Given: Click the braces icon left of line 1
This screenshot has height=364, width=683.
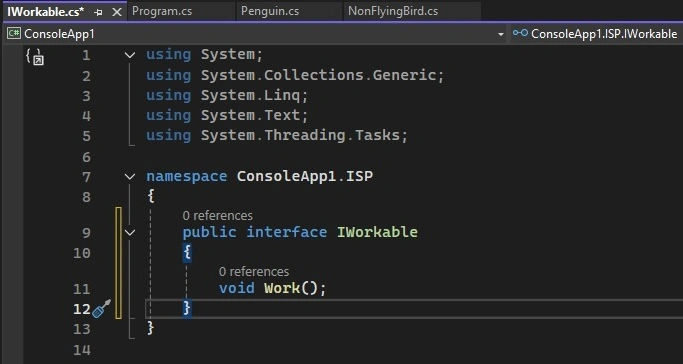Looking at the screenshot, I should pos(34,57).
